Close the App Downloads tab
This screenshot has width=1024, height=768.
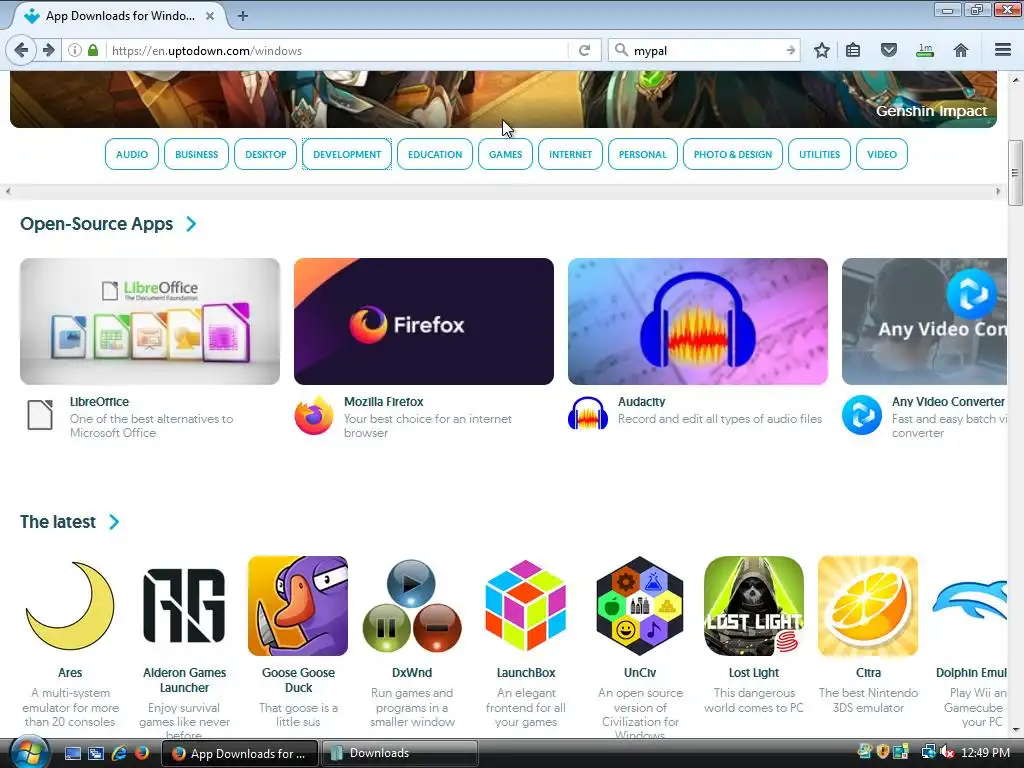click(x=210, y=16)
